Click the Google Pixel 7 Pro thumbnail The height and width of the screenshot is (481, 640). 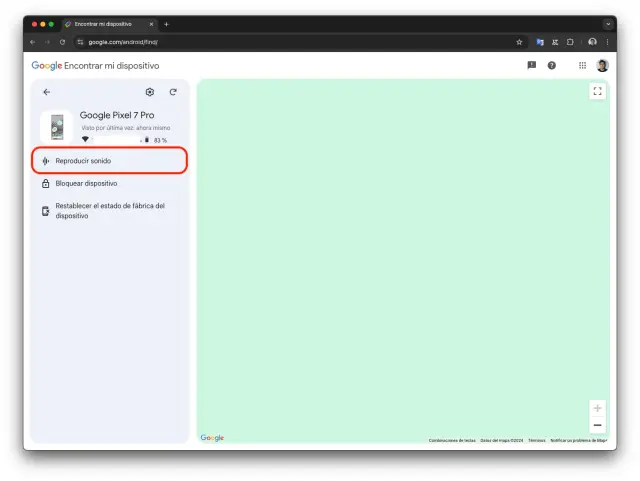pyautogui.click(x=56, y=128)
